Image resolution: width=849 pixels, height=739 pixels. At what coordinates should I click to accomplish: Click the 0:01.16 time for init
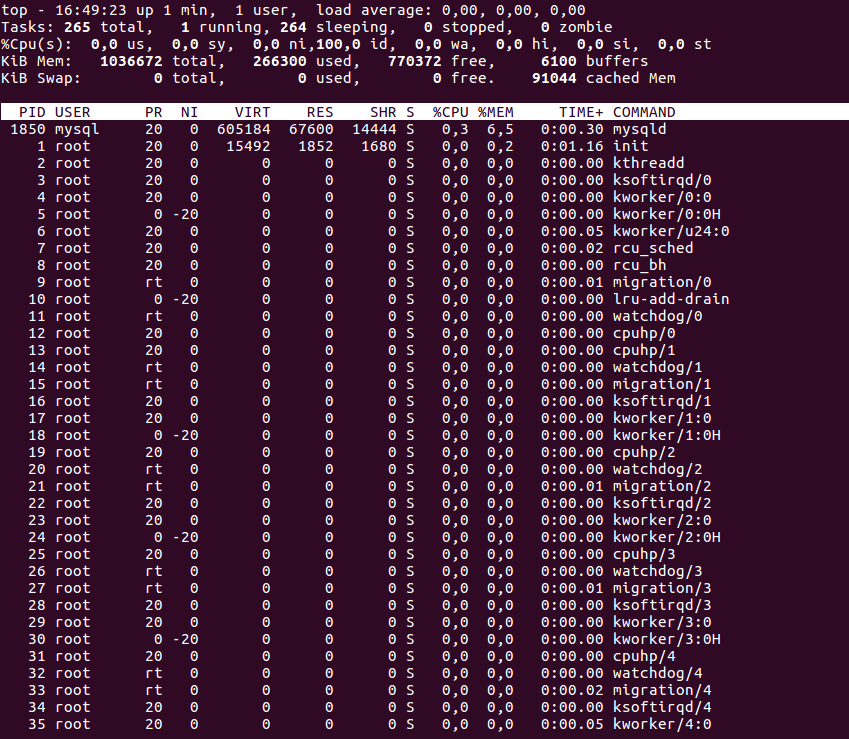[572, 146]
